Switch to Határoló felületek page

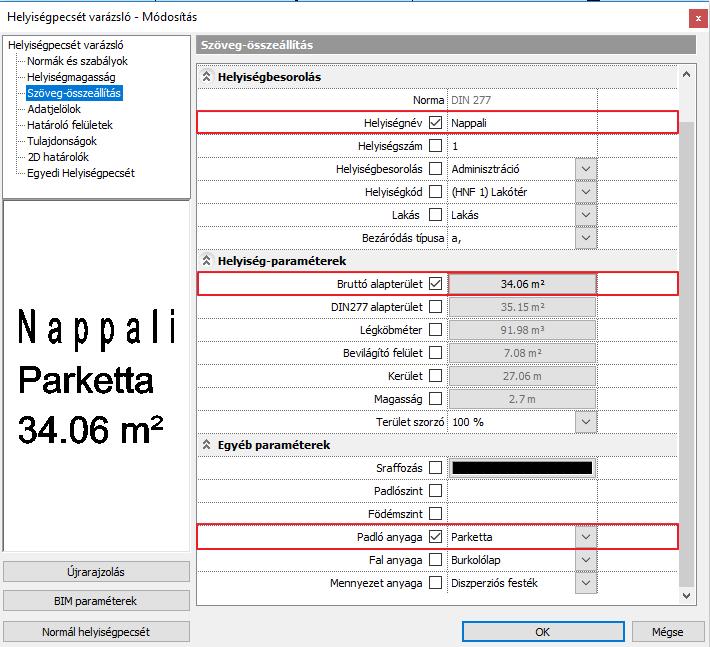[70, 125]
